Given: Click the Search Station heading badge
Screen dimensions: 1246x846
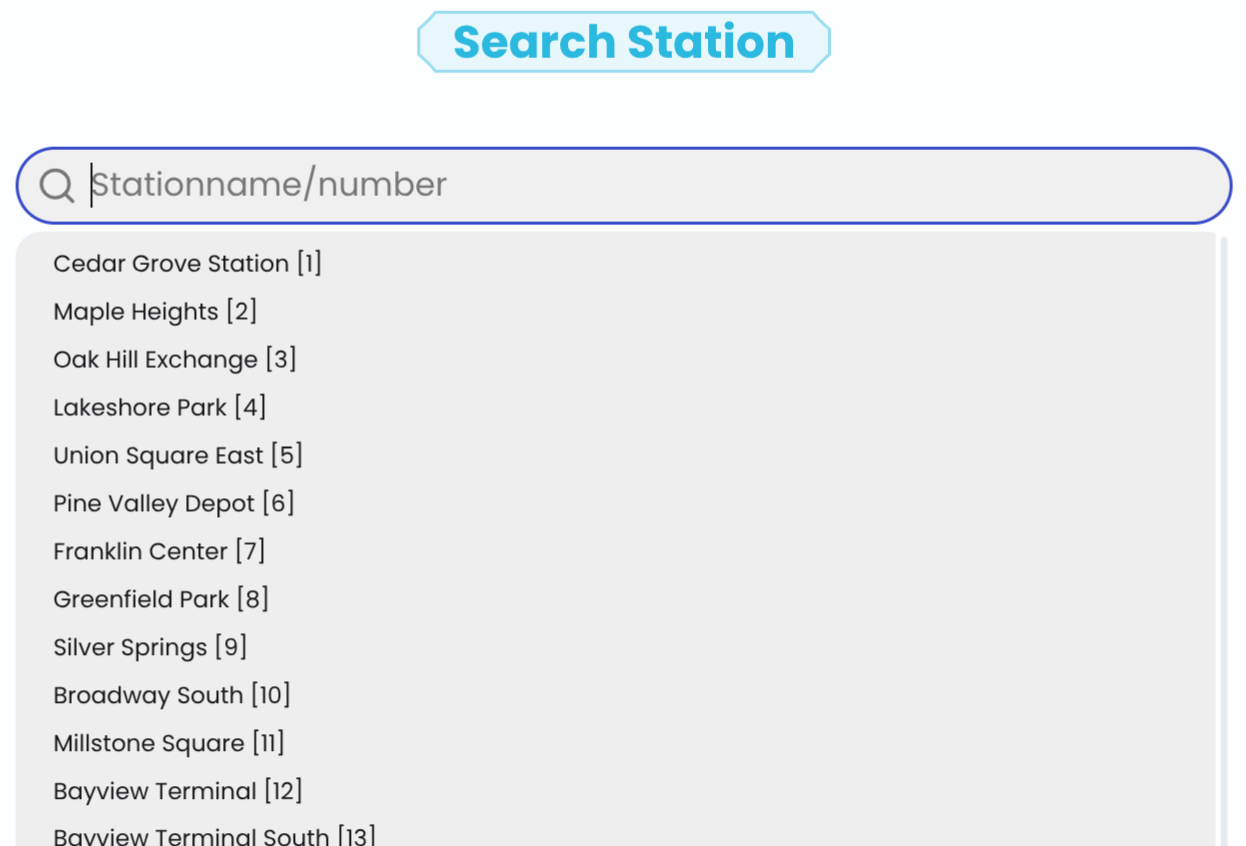Looking at the screenshot, I should point(623,42).
